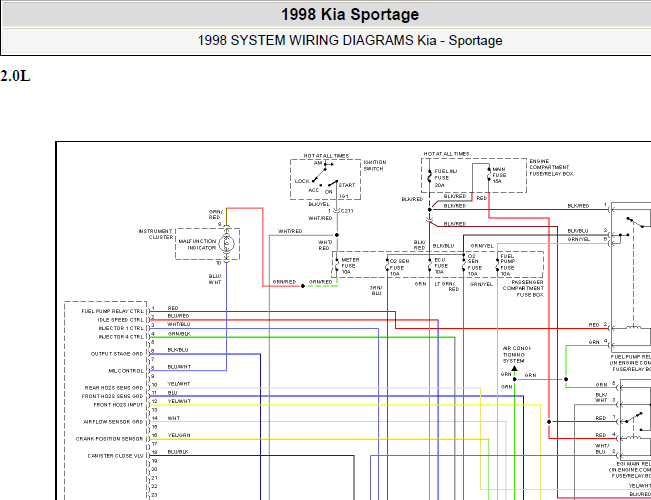Select the WHT wire label at pin 14
The image size is (651, 500).
pyautogui.click(x=174, y=418)
